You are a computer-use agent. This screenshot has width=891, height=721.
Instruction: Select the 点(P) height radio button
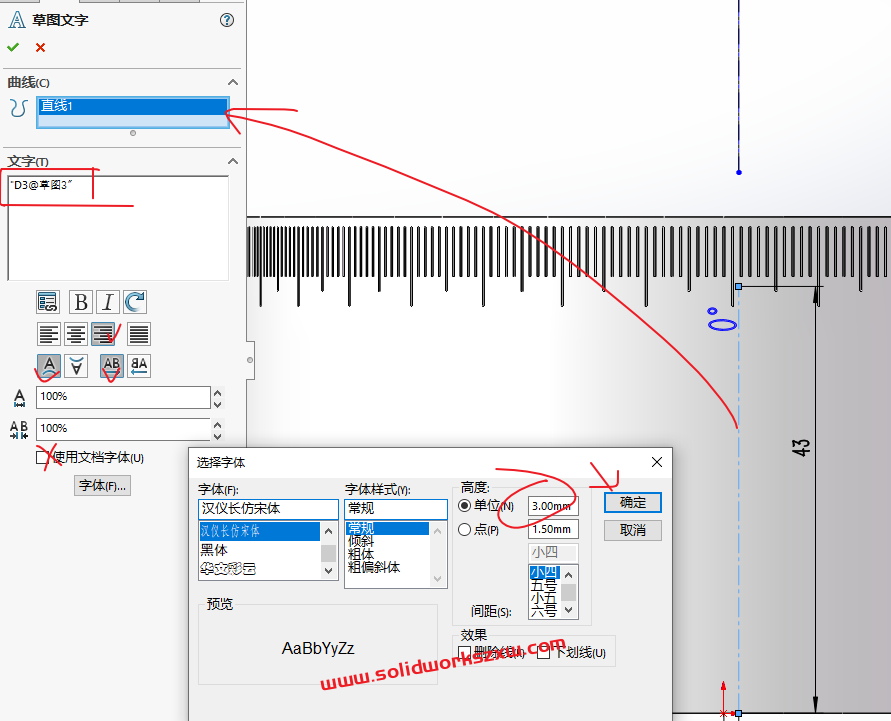click(465, 530)
